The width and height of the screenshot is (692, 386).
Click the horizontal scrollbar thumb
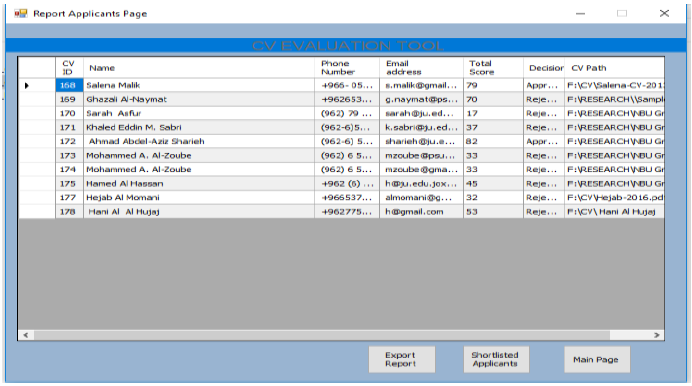tap(322, 335)
